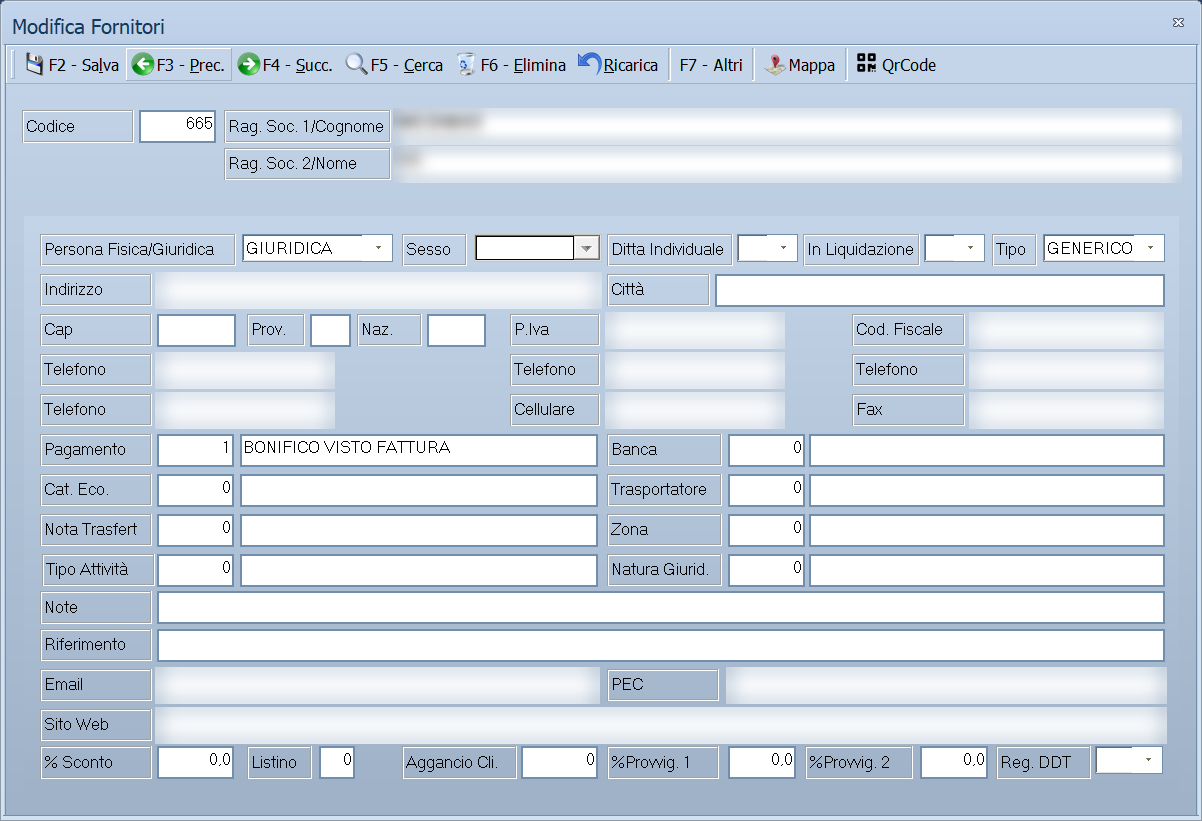Open Persona Fisica/Giuridica dropdown
This screenshot has width=1202, height=821.
click(378, 248)
